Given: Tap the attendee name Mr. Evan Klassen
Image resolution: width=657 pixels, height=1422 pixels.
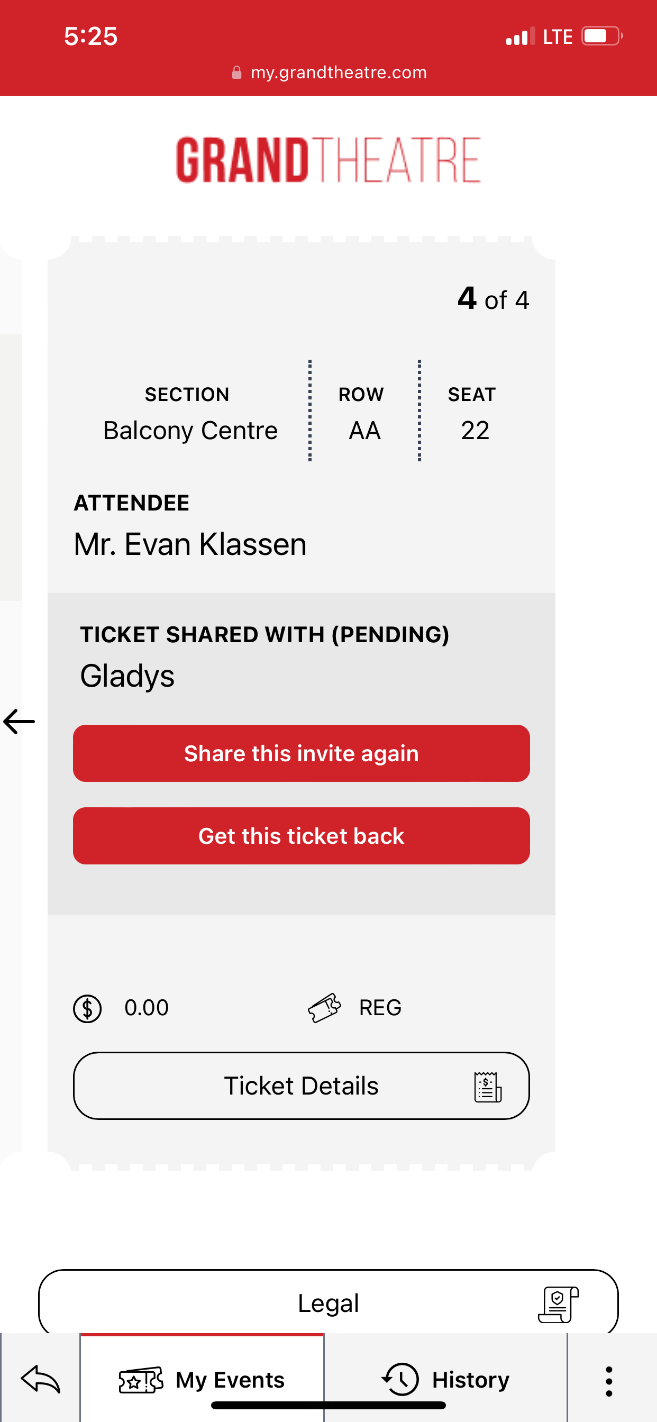Looking at the screenshot, I should (x=190, y=544).
